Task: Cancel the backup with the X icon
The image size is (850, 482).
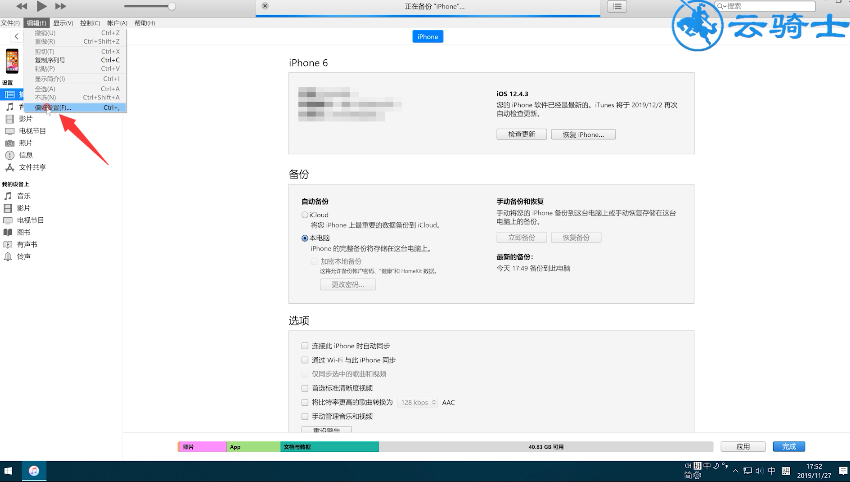Action: [265, 6]
